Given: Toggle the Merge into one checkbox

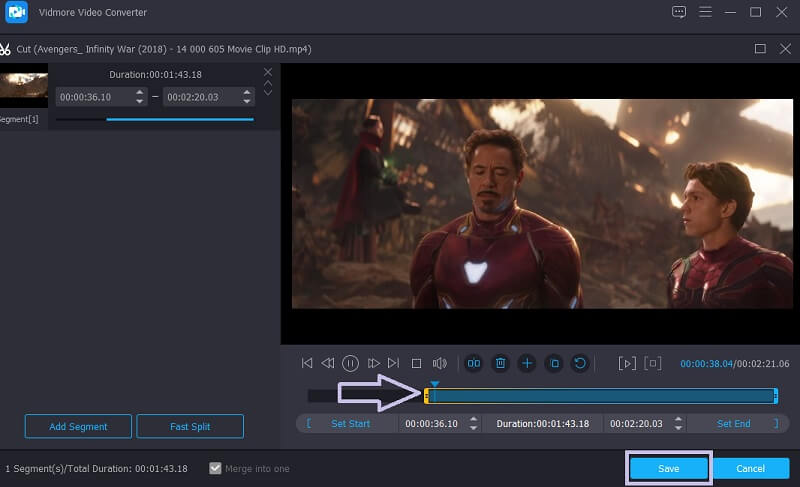Looking at the screenshot, I should 215,468.
